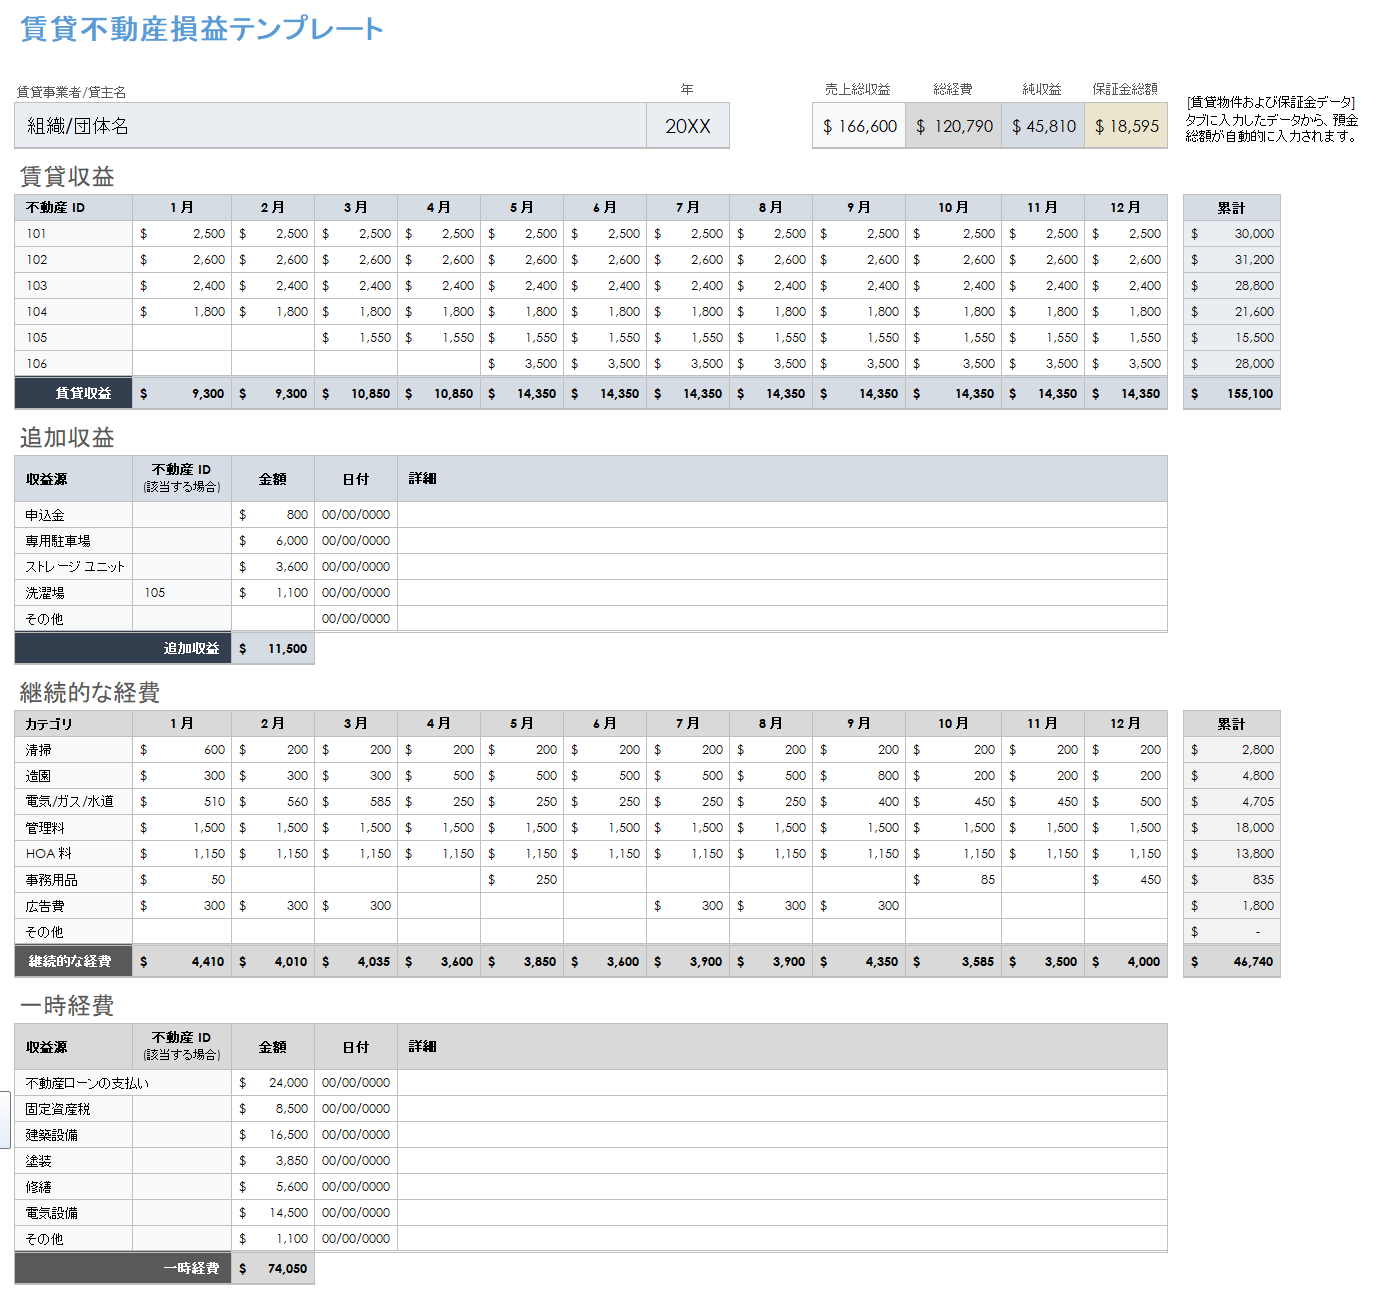Select the 広告費 expense category label

coord(74,906)
